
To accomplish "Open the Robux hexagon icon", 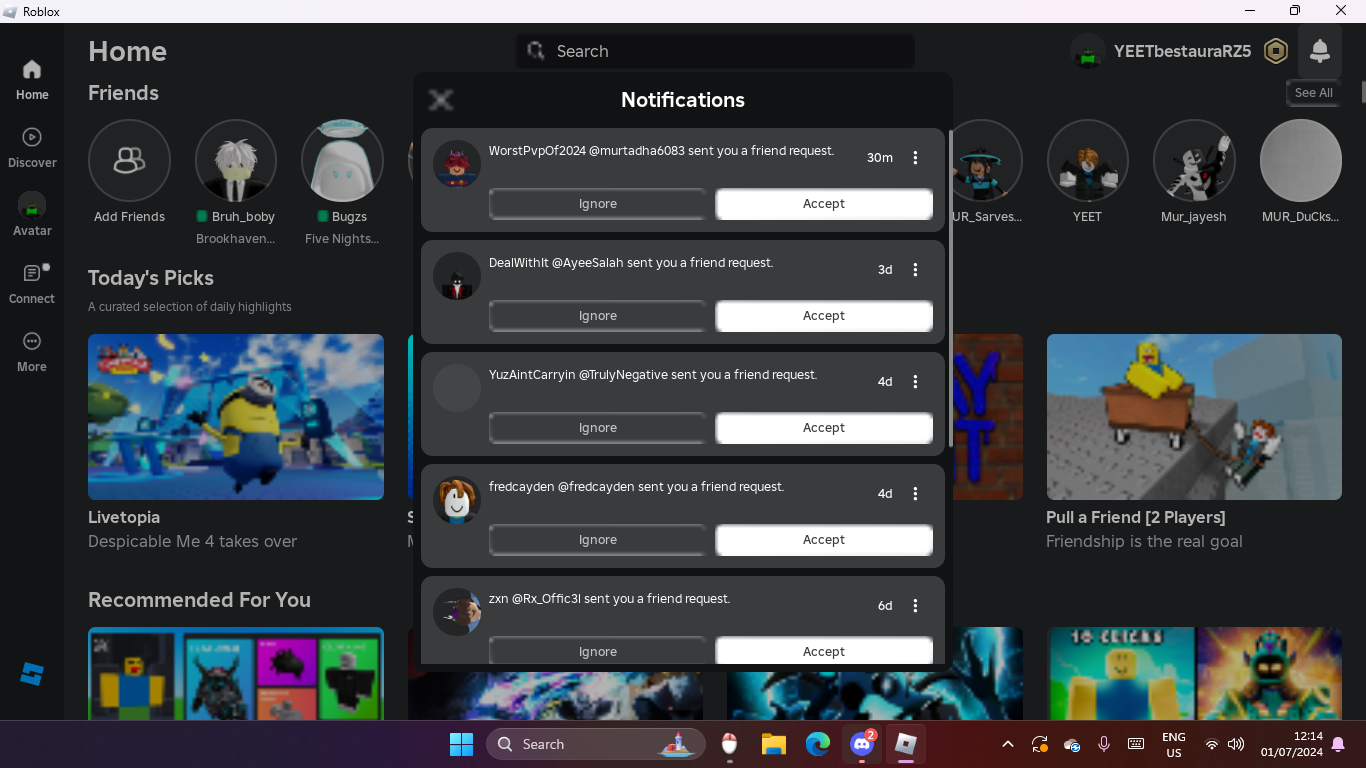I will click(1276, 51).
